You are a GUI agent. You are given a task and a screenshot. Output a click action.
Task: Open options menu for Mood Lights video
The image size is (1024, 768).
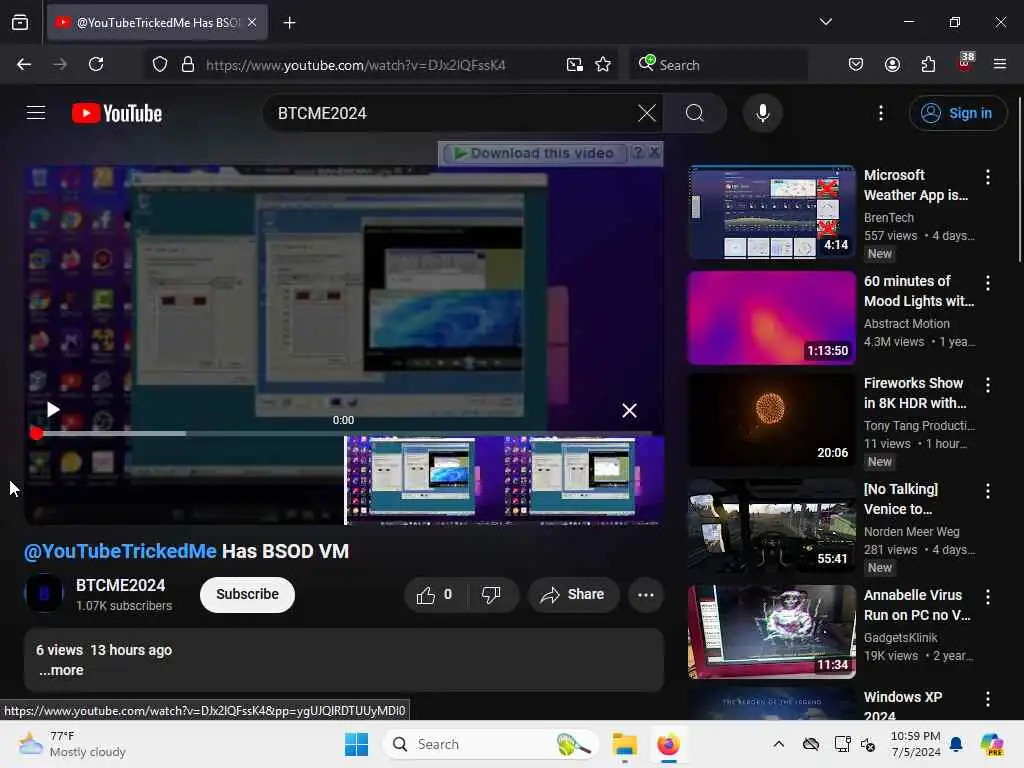tap(987, 283)
